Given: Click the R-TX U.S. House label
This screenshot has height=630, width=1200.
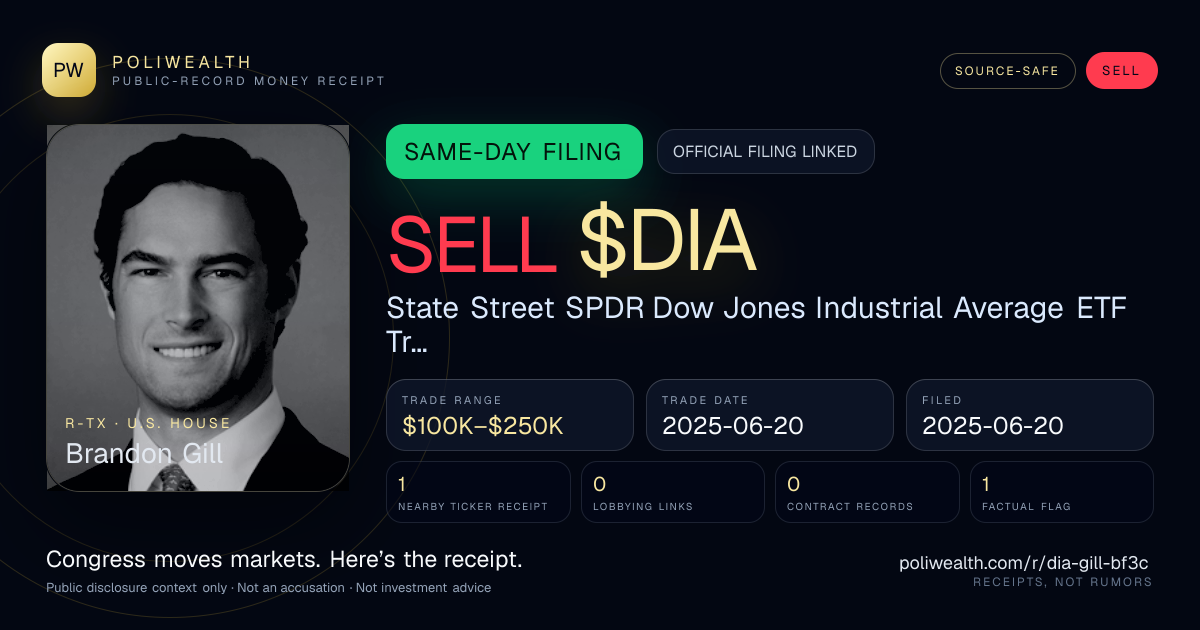Looking at the screenshot, I should [x=148, y=423].
